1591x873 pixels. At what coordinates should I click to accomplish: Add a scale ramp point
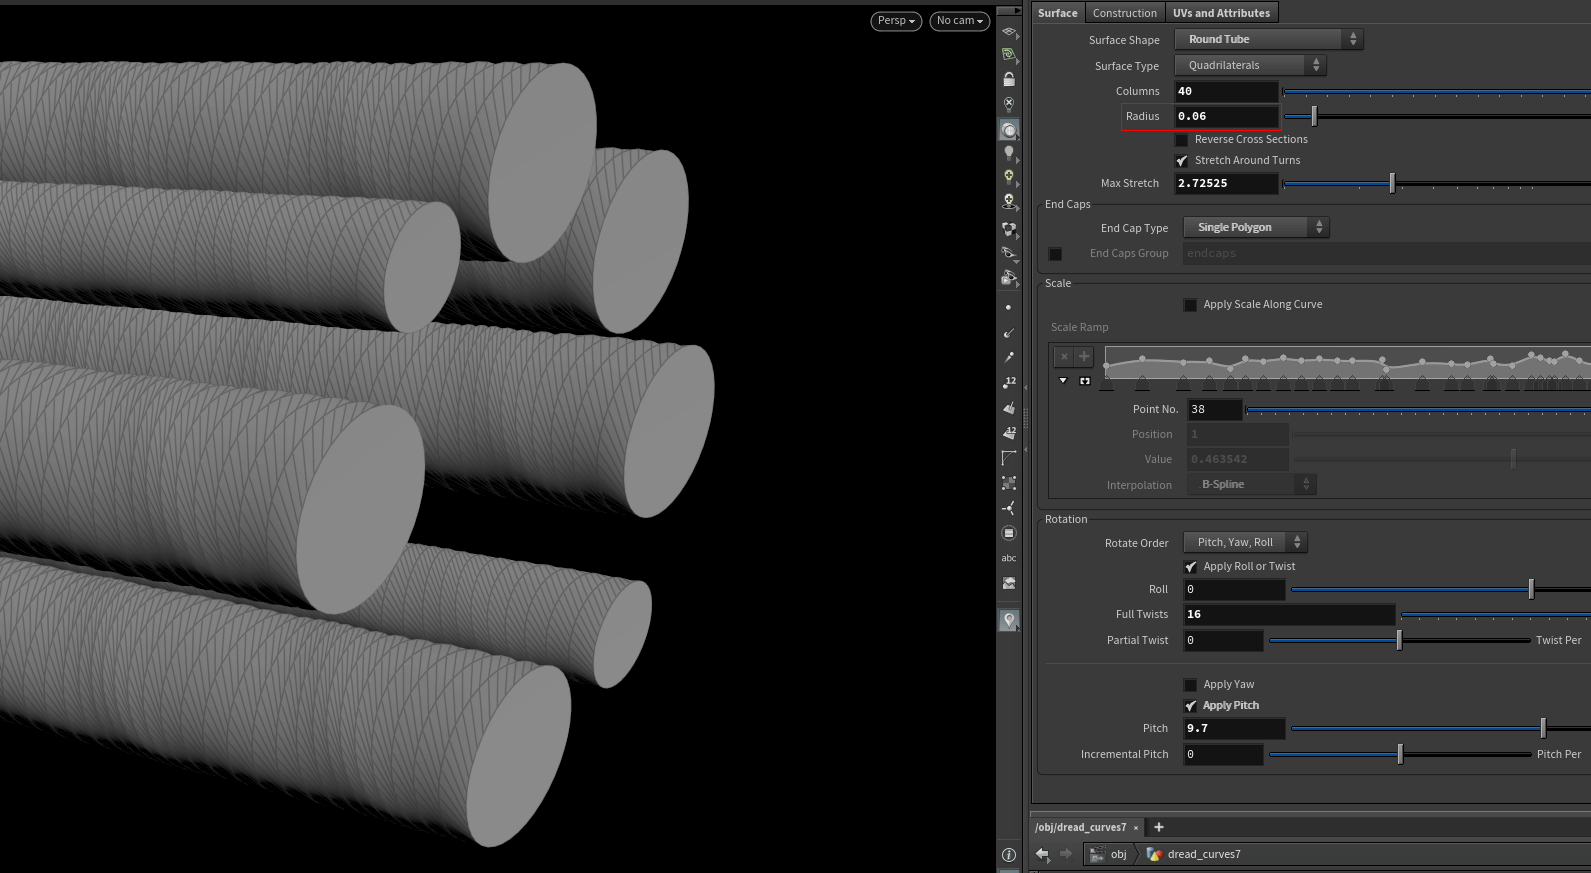coord(1084,356)
